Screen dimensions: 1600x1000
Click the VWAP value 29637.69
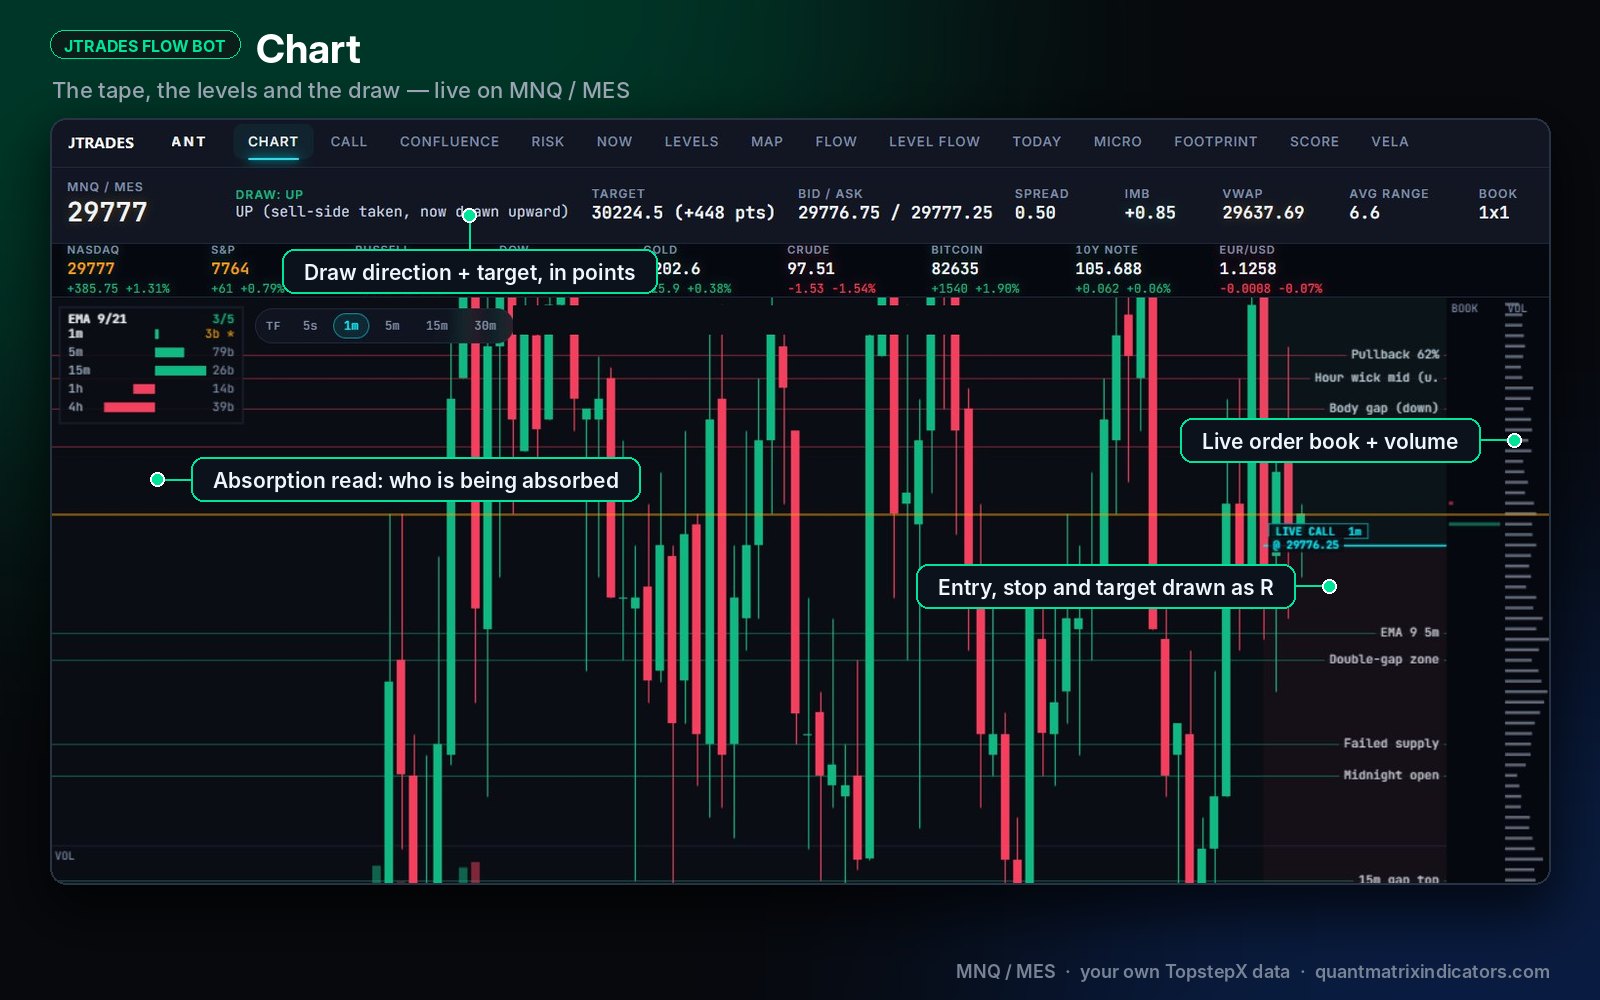pyautogui.click(x=1263, y=213)
